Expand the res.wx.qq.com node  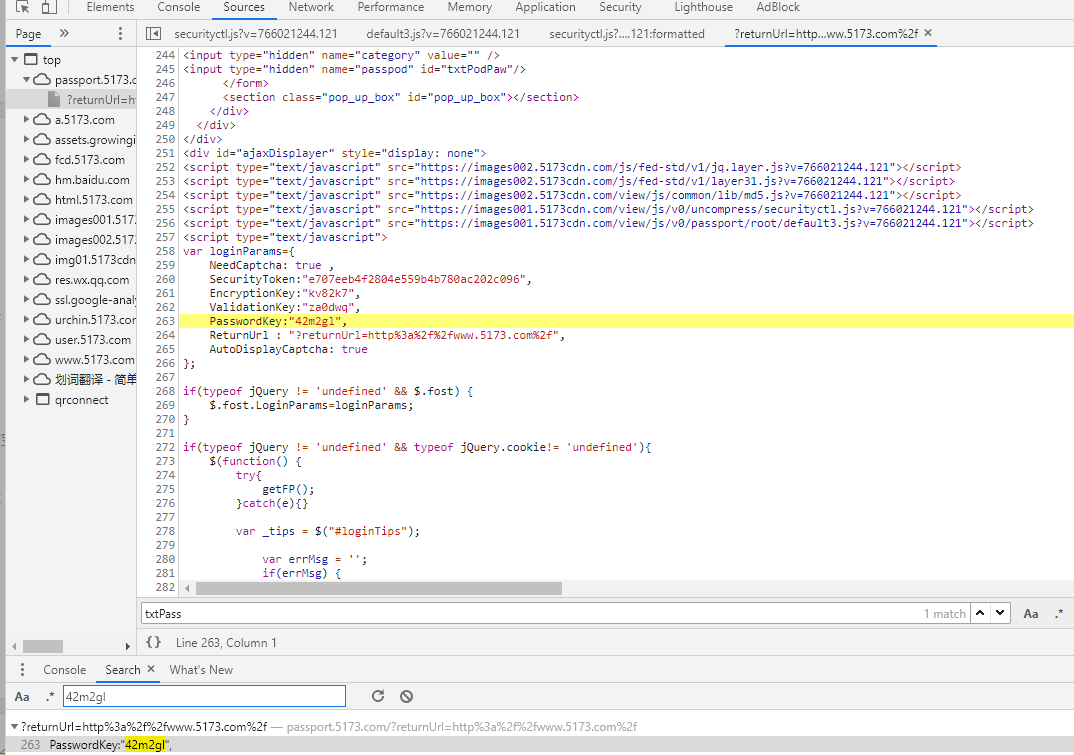26,280
